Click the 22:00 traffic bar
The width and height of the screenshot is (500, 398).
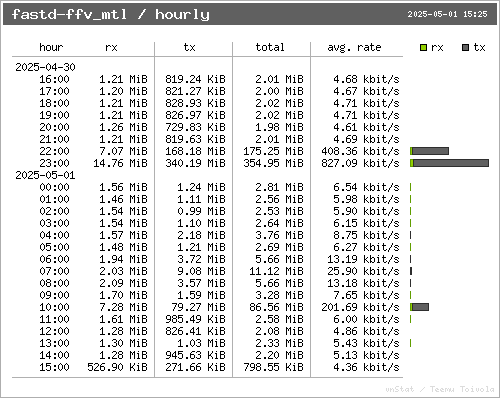(x=429, y=151)
